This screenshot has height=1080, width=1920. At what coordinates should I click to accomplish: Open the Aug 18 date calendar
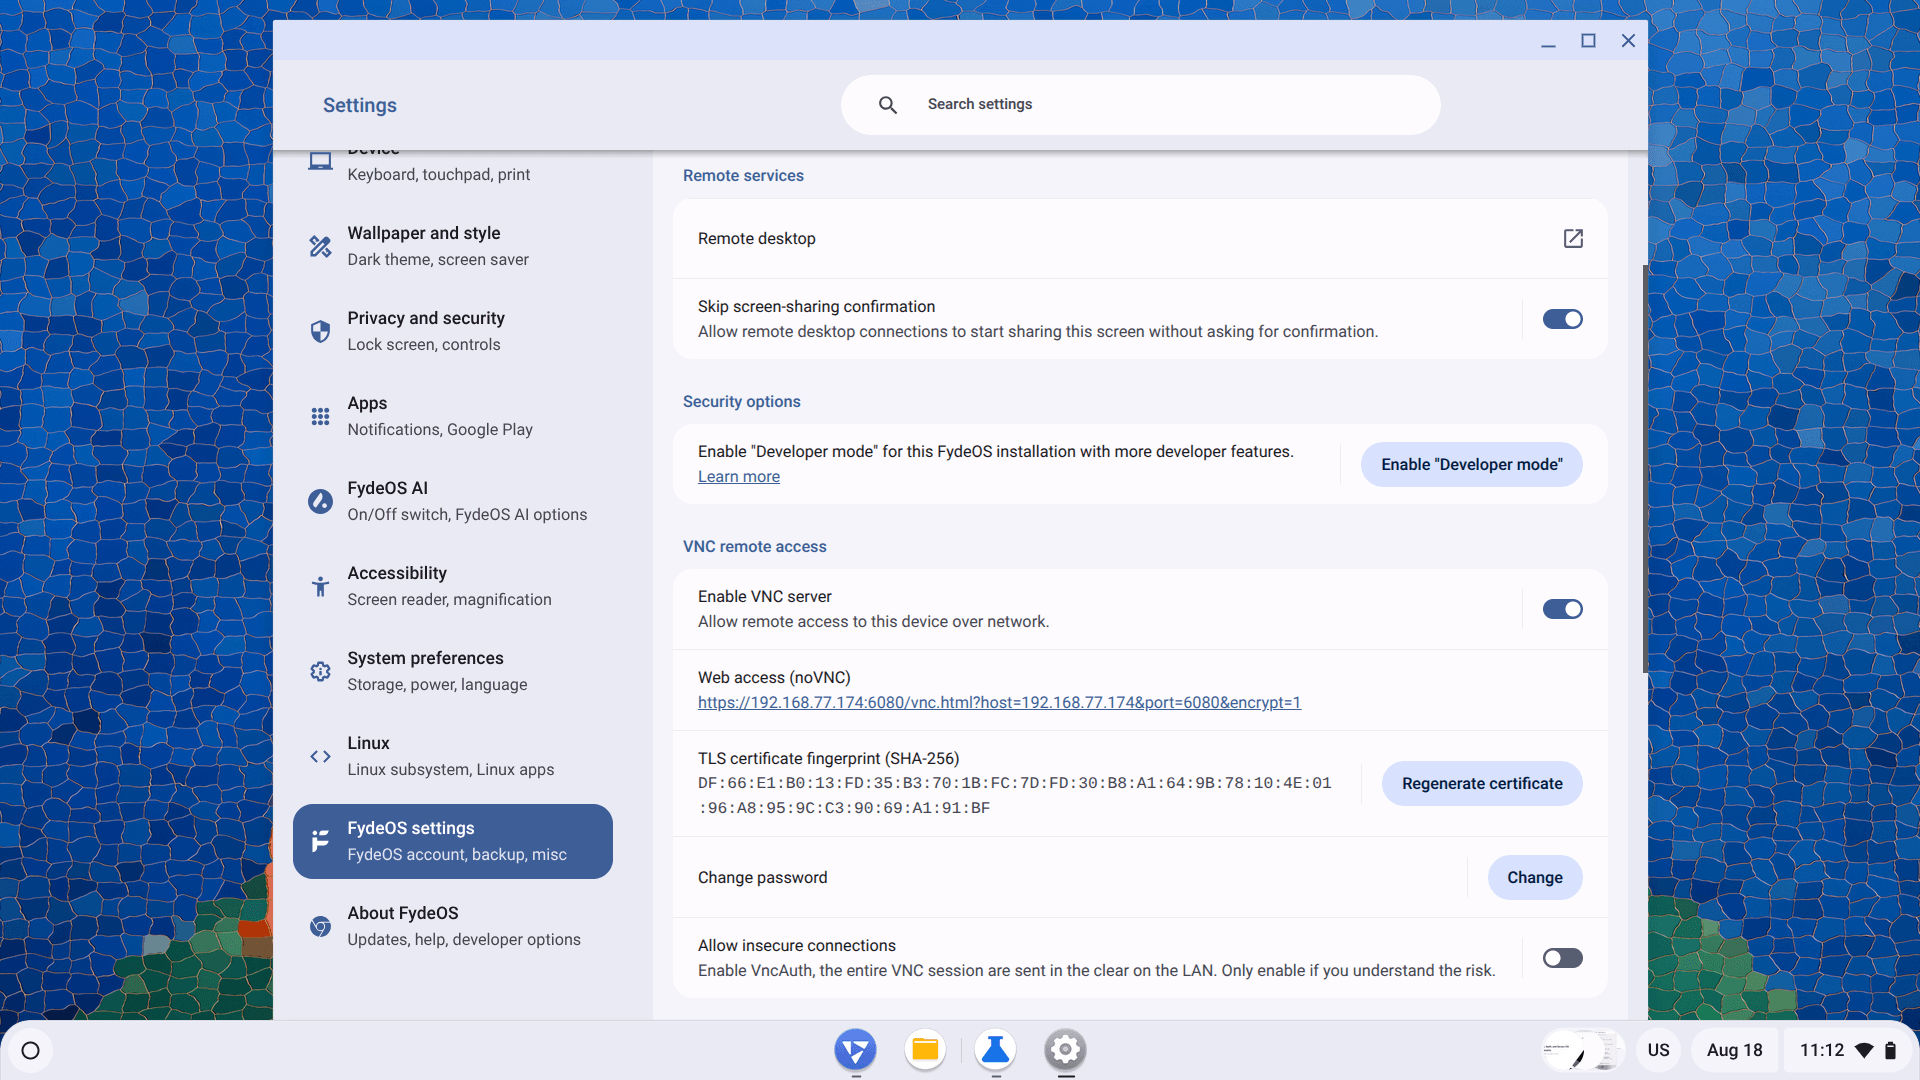(1734, 1050)
